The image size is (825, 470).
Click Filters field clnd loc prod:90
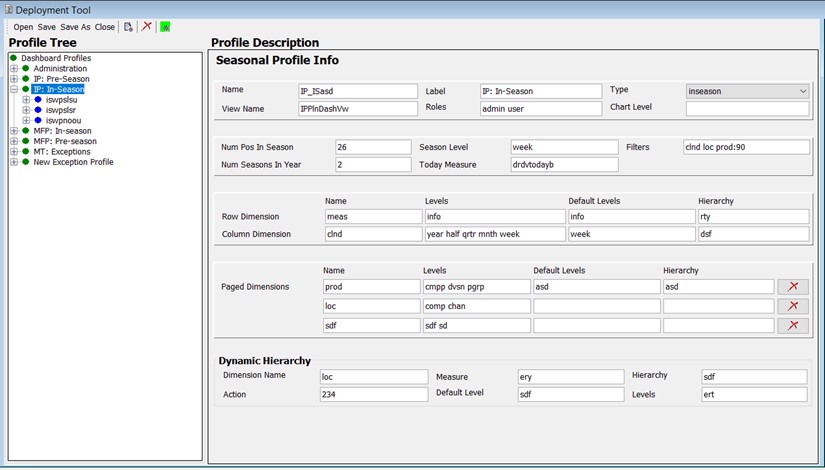pyautogui.click(x=746, y=147)
